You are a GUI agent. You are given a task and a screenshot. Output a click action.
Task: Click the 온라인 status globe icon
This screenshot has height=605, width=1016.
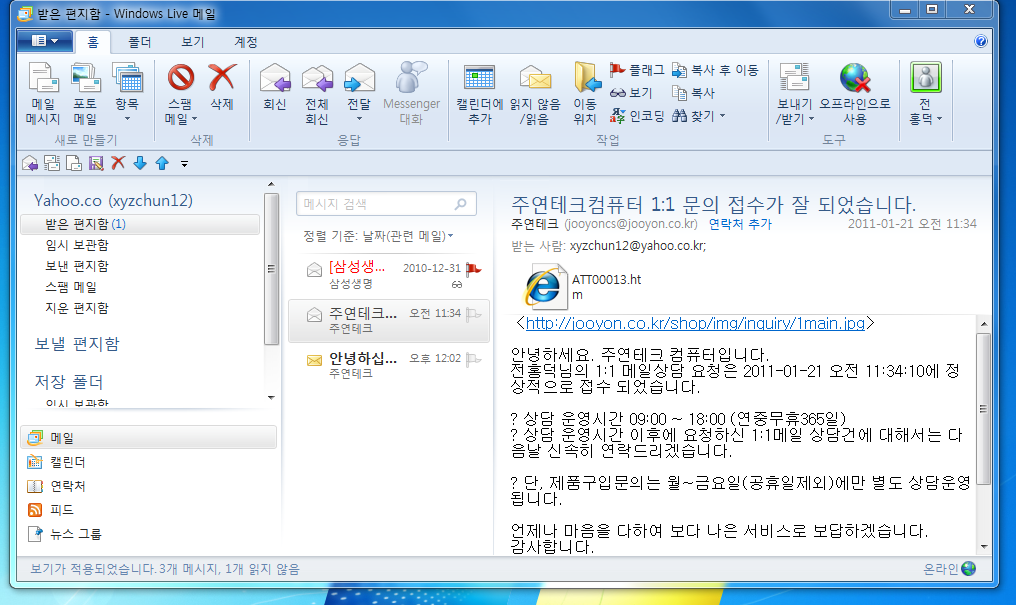(x=969, y=569)
